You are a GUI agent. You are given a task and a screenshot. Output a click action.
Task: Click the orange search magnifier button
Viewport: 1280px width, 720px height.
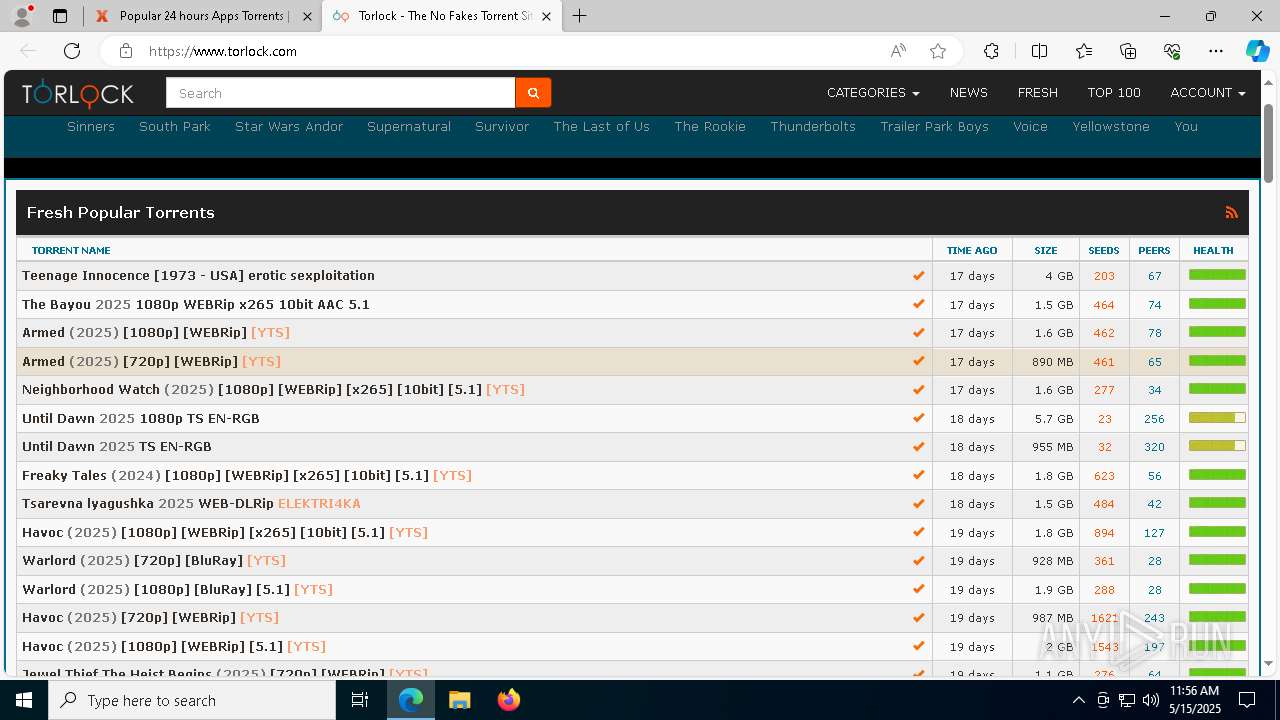click(533, 93)
